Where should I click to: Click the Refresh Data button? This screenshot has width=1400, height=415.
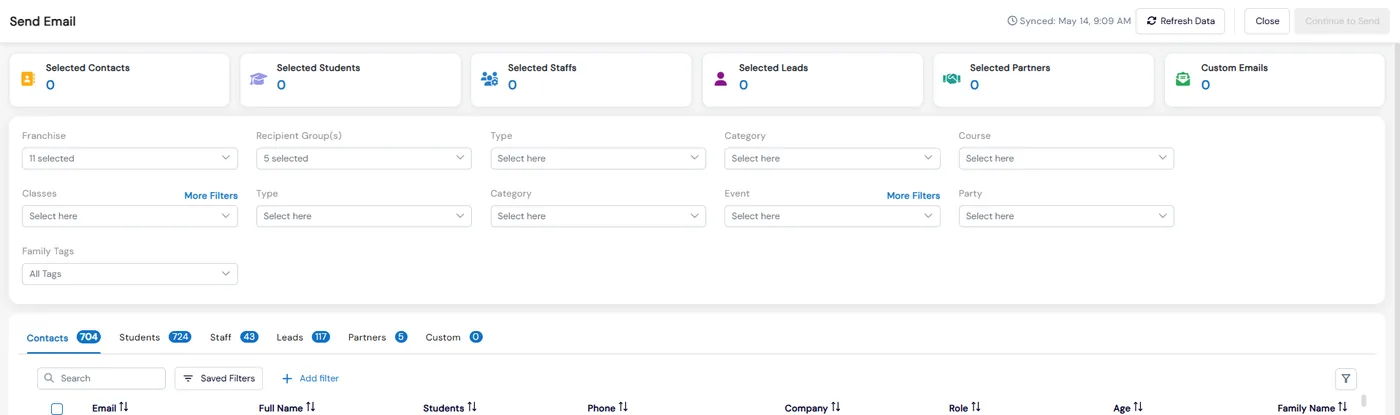[x=1180, y=21]
